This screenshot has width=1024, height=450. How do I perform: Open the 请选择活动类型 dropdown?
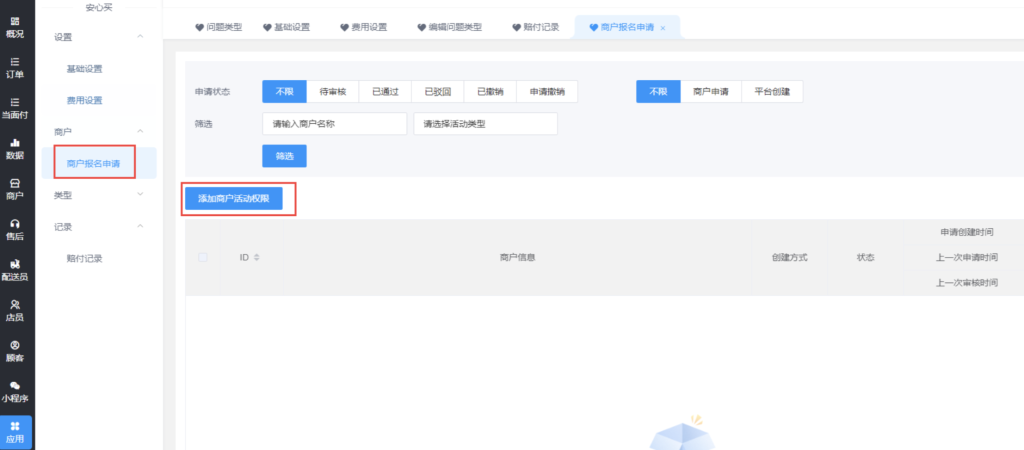coord(485,124)
